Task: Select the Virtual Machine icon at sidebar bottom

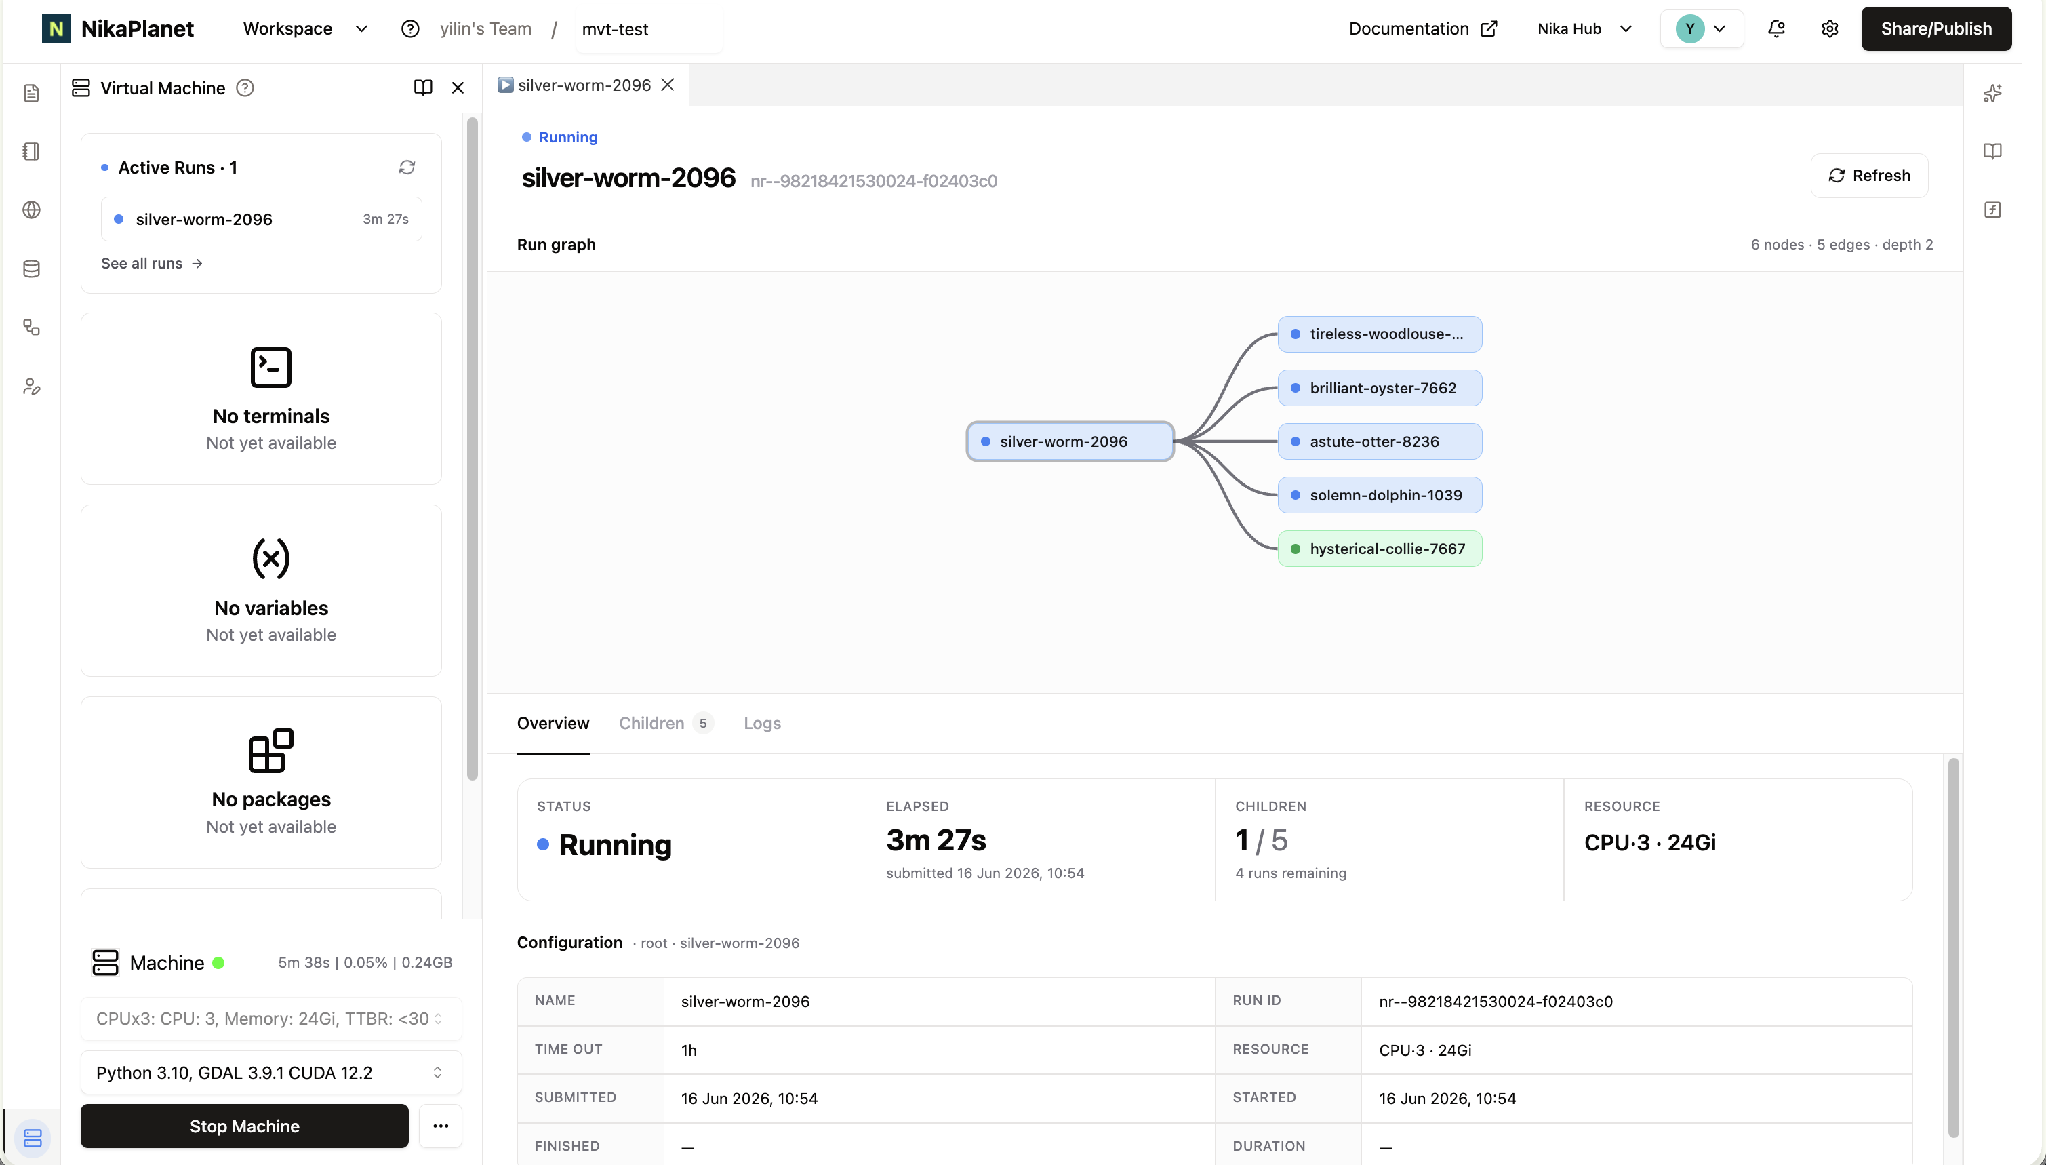Action: [32, 1138]
